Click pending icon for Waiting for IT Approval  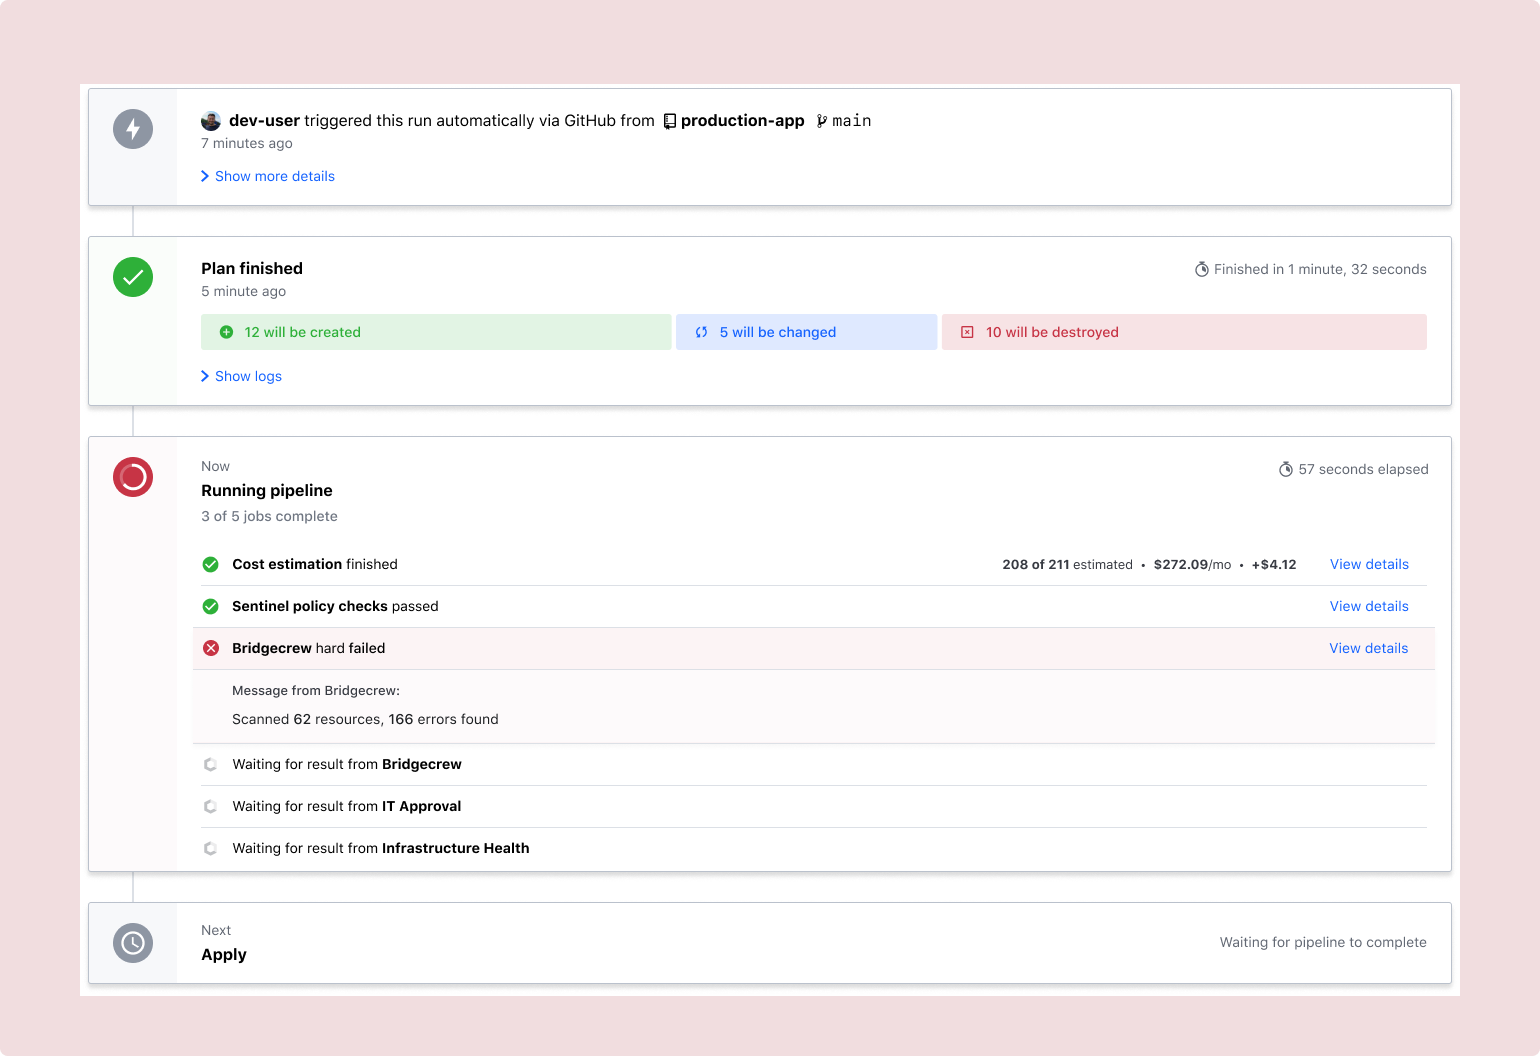[210, 806]
